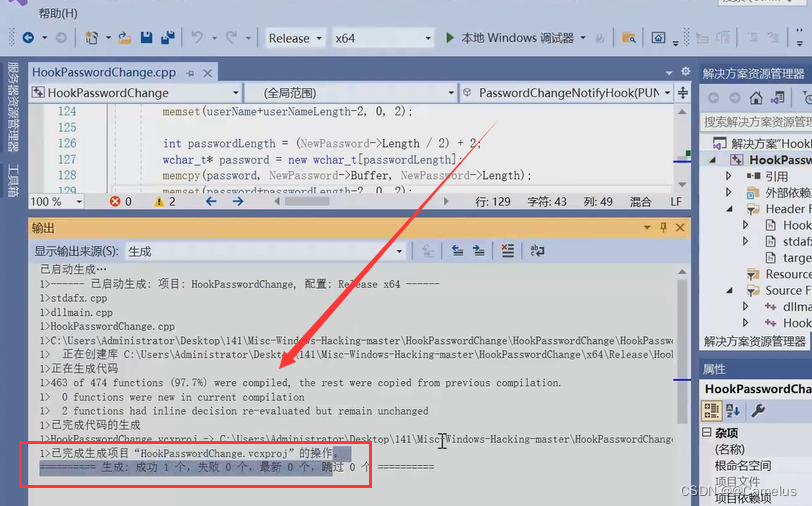Click the 搜索解决方案资源管理器 search field
This screenshot has height=506, width=812.
click(x=756, y=122)
